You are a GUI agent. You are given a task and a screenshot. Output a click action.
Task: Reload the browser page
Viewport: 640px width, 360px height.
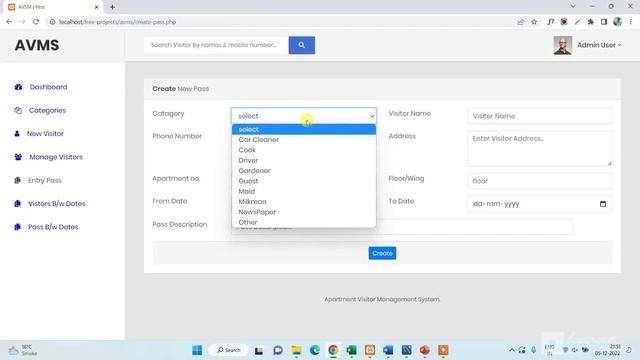[36, 22]
